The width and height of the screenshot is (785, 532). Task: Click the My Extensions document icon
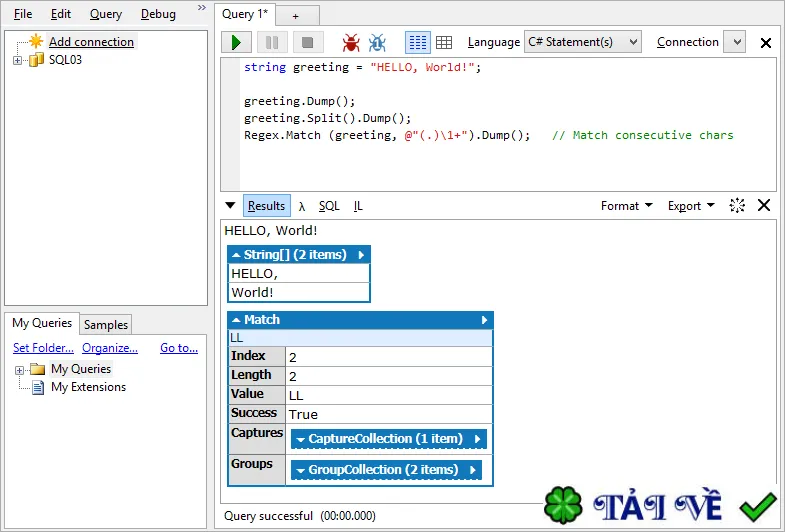tap(38, 387)
